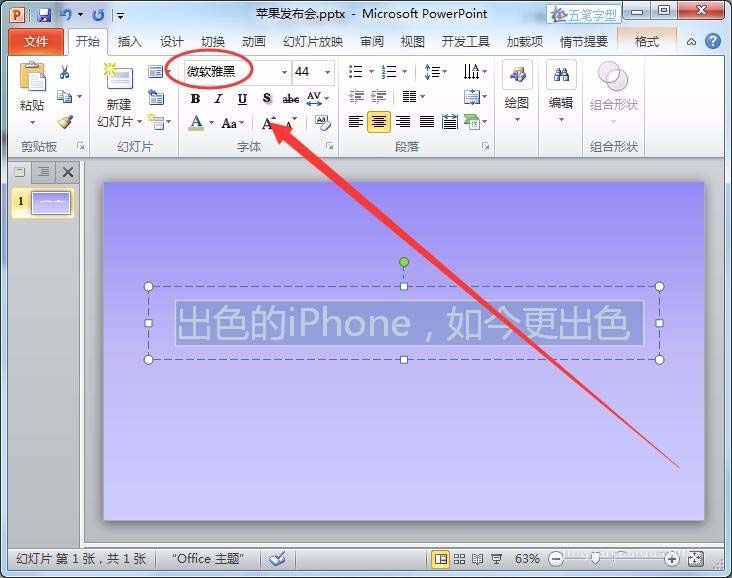Click the spell check status icon
Viewport: 732px width, 578px height.
point(277,558)
